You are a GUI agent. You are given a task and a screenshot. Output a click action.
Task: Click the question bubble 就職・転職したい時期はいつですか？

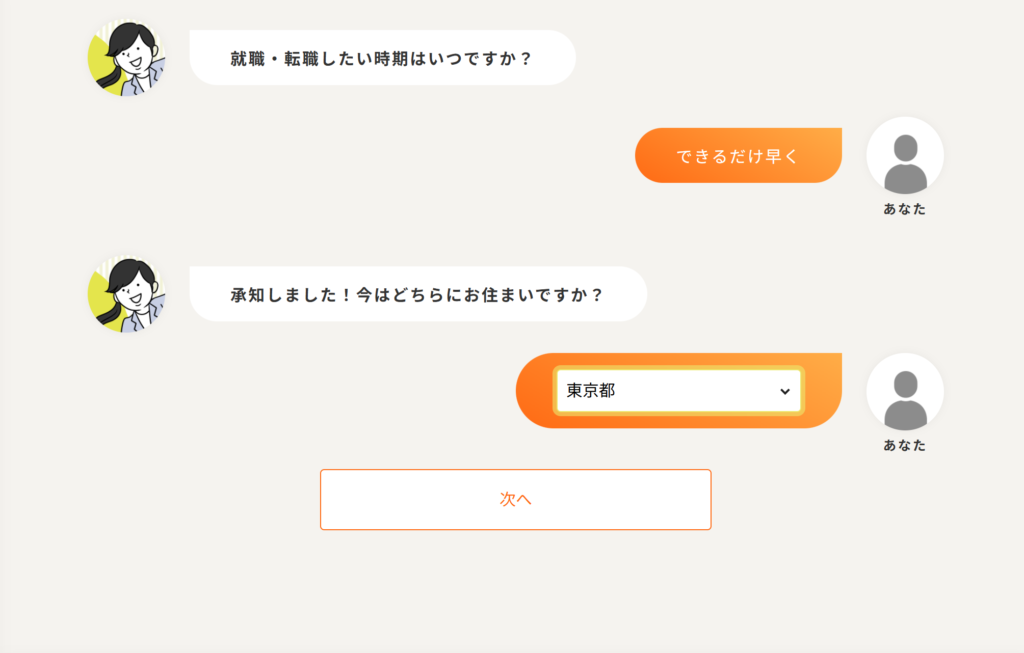point(382,58)
